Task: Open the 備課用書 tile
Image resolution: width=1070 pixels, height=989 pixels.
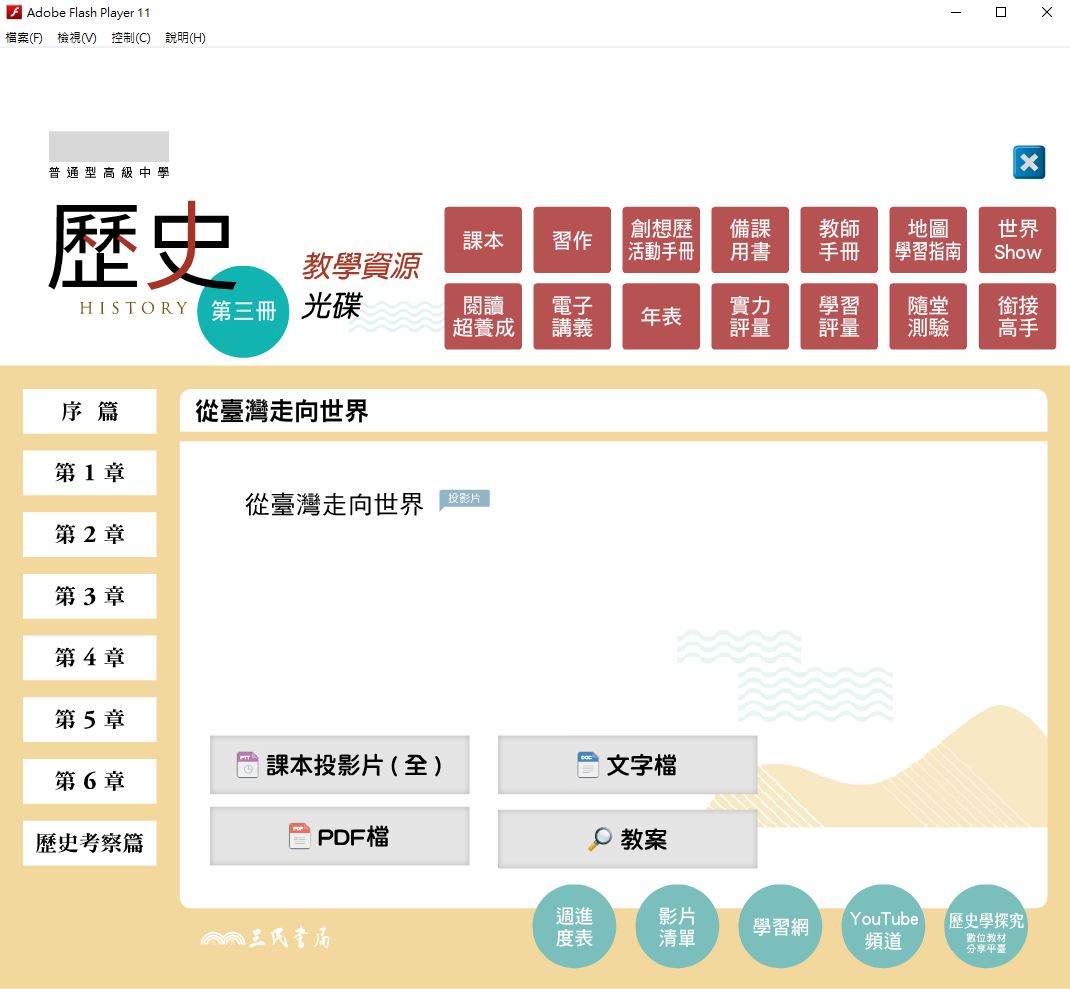Action: 750,240
